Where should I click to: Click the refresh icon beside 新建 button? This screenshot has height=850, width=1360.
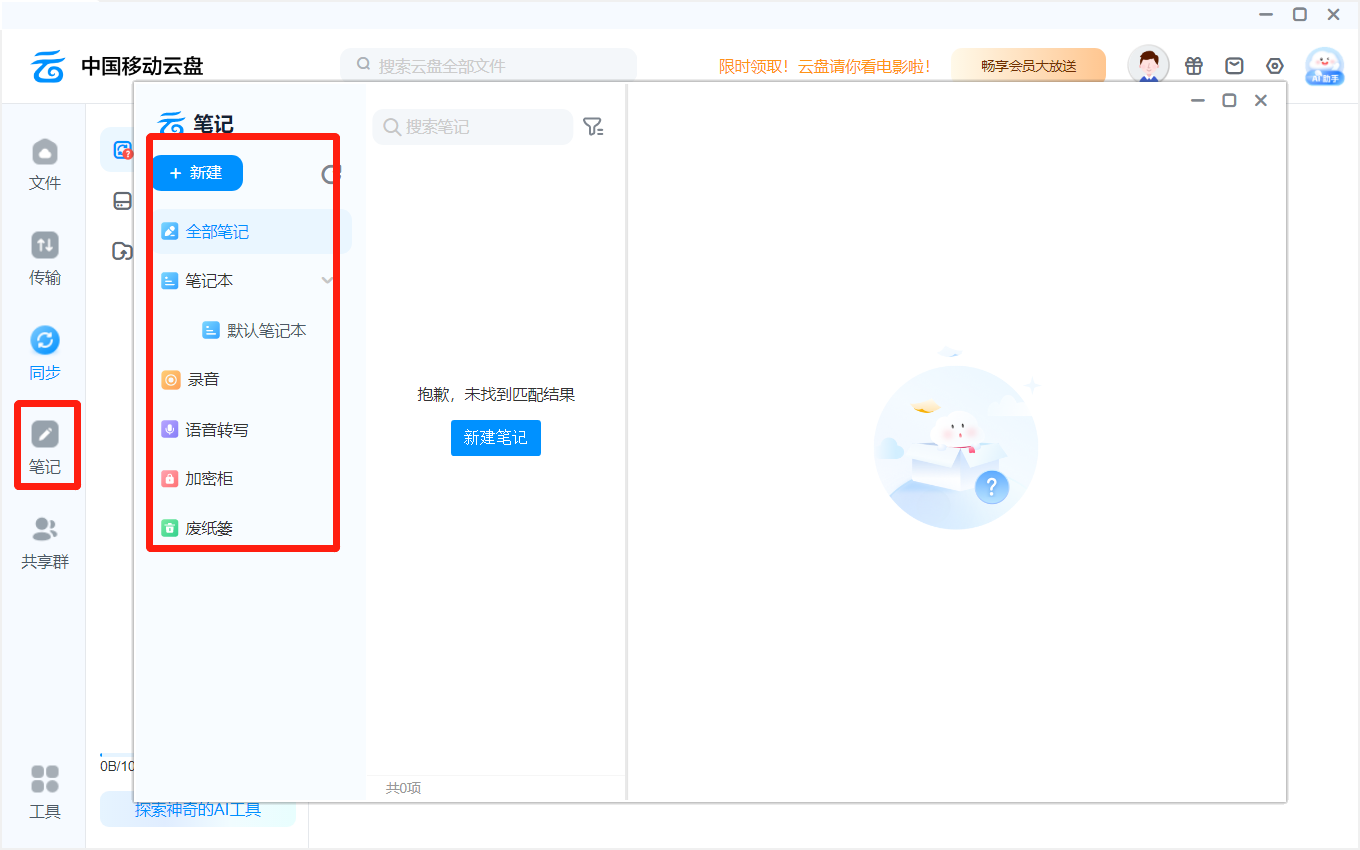[331, 174]
